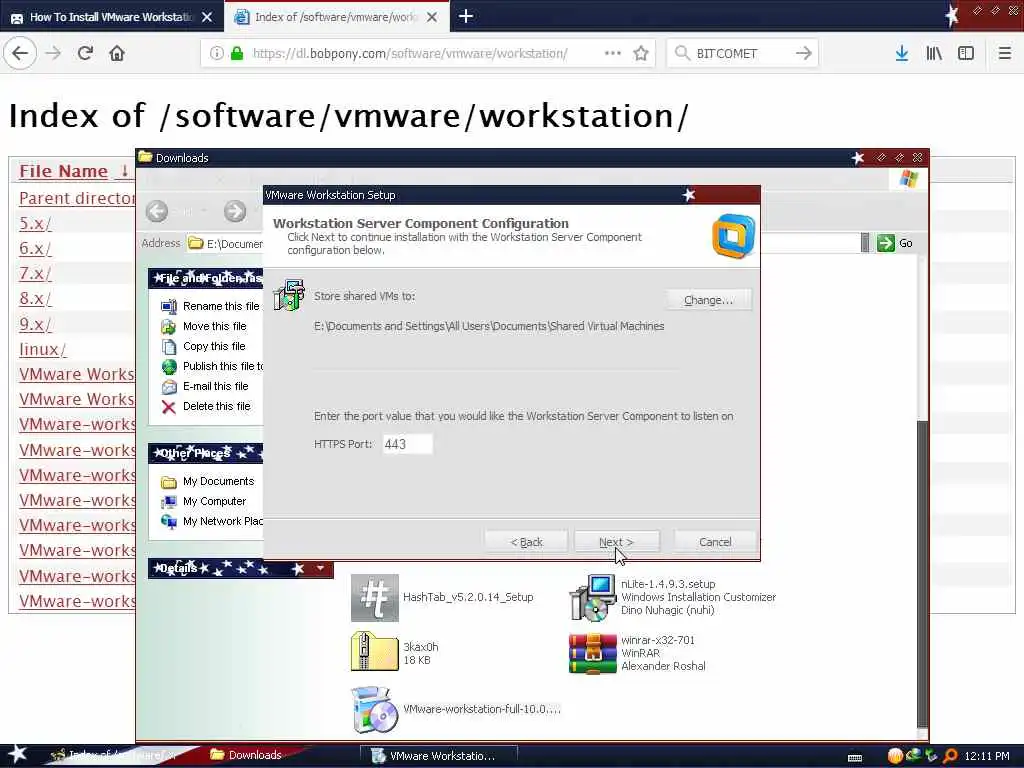Switch to the How To Install VMware Workstation tab
Viewport: 1024px width, 768px height.
click(x=111, y=17)
